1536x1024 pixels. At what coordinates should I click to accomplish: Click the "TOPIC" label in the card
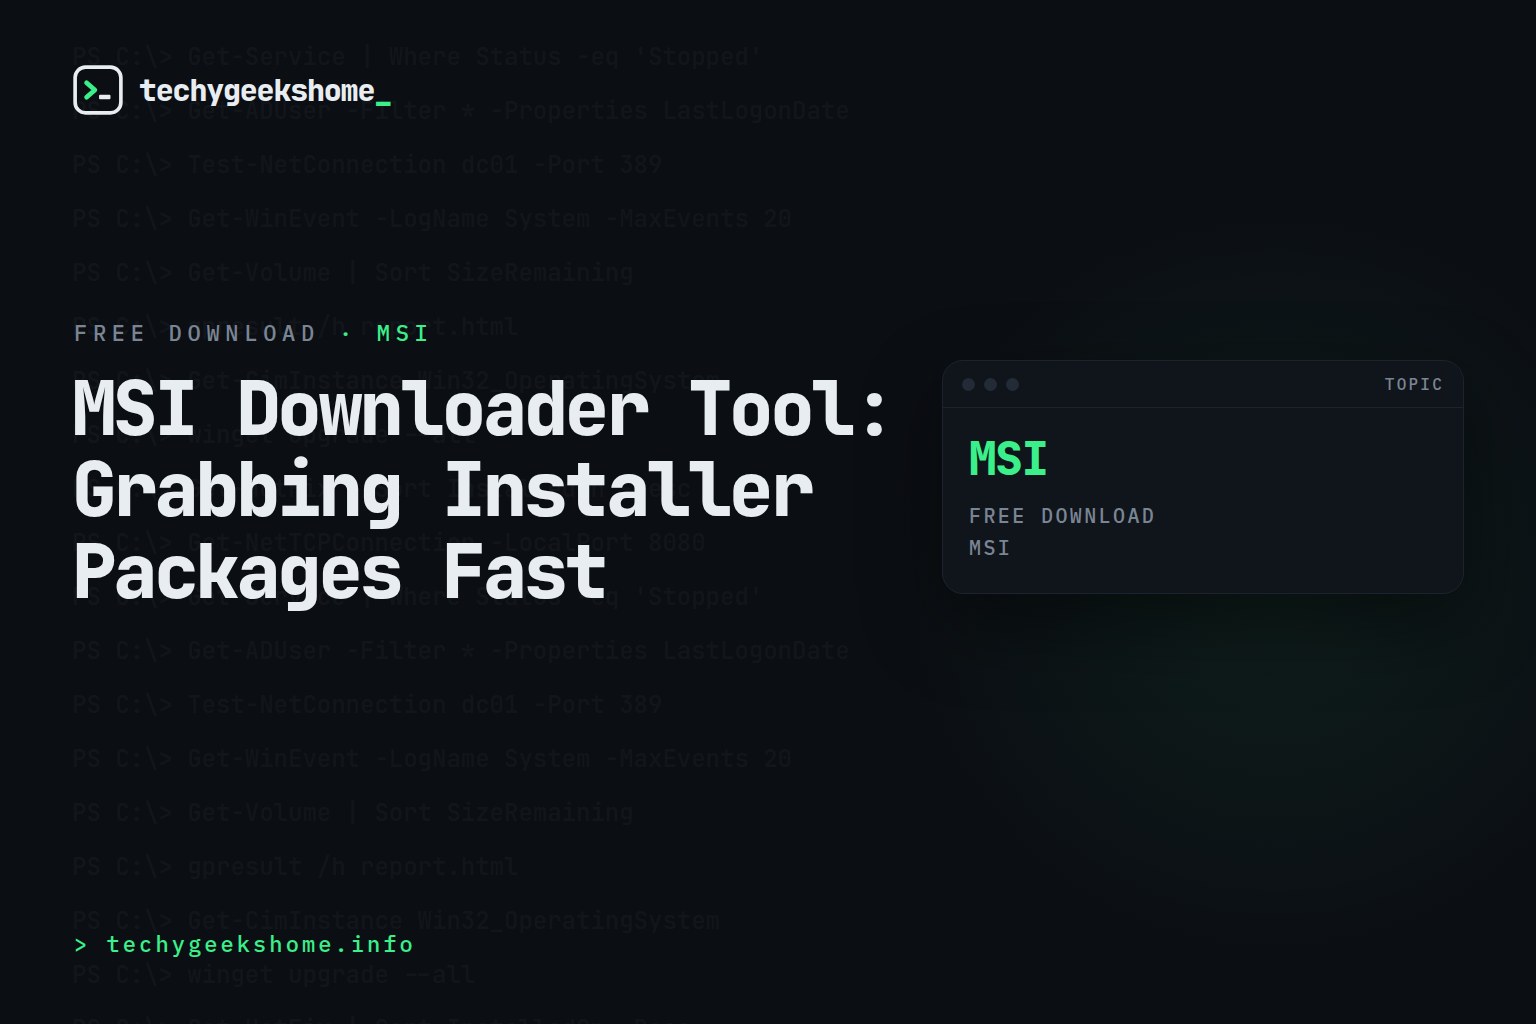click(1413, 384)
